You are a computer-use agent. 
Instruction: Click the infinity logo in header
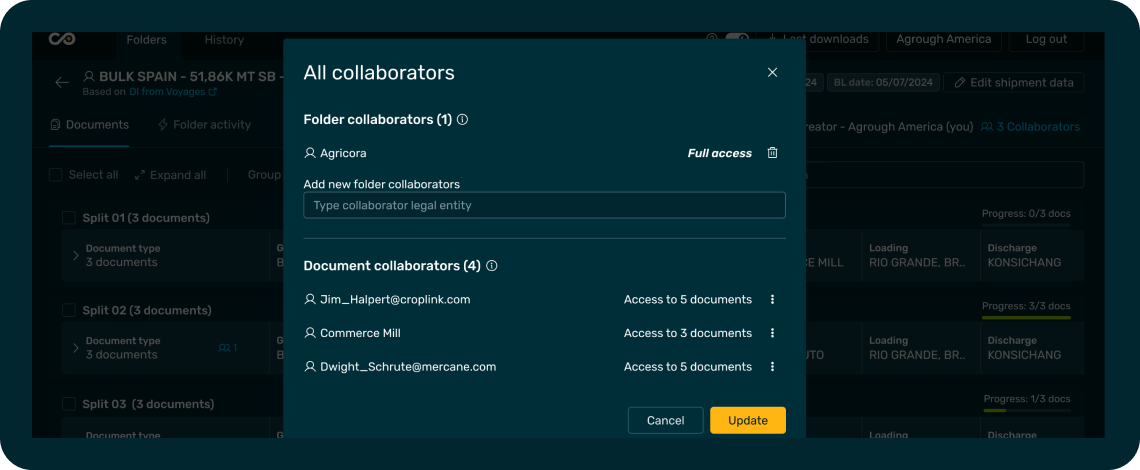(x=62, y=39)
